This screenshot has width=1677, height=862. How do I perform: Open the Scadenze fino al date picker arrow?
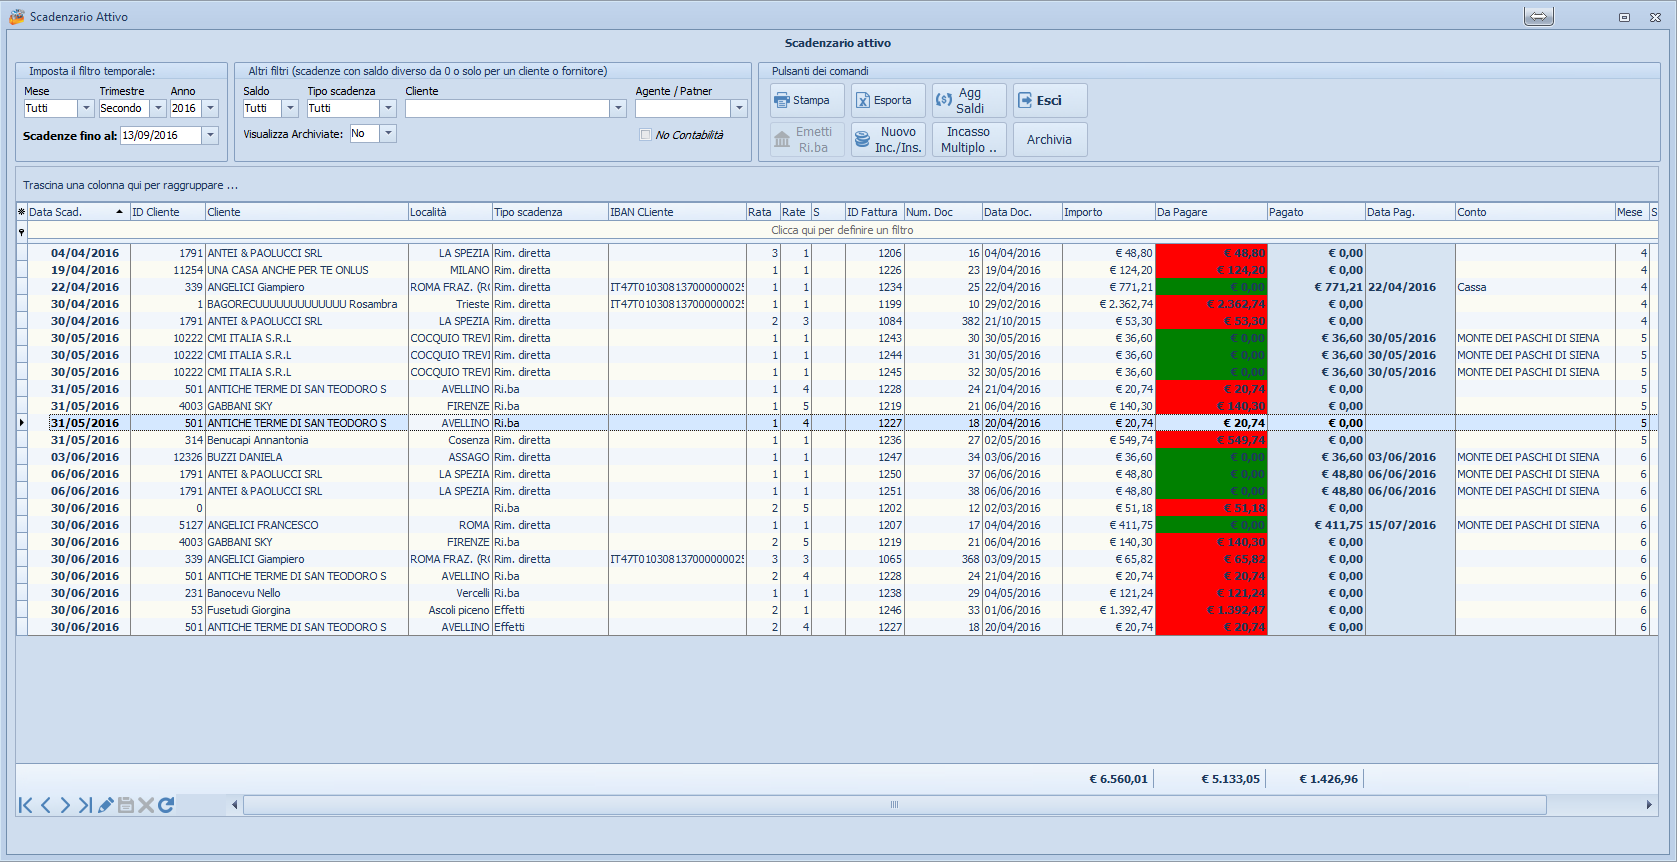coord(210,135)
